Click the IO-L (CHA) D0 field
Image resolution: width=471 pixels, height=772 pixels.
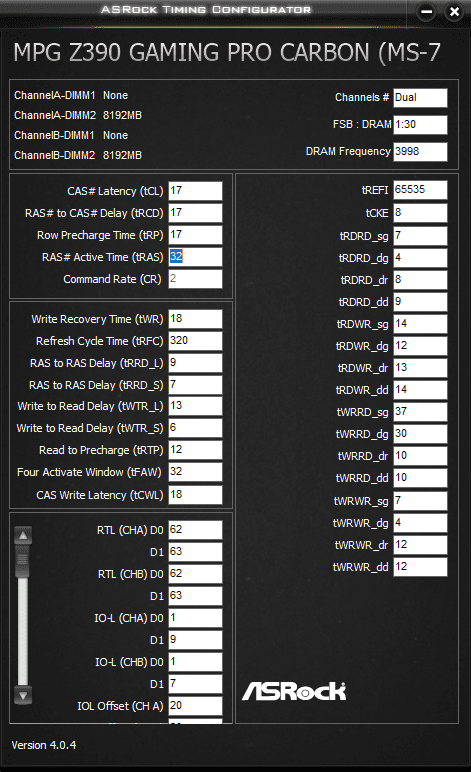tap(195, 618)
